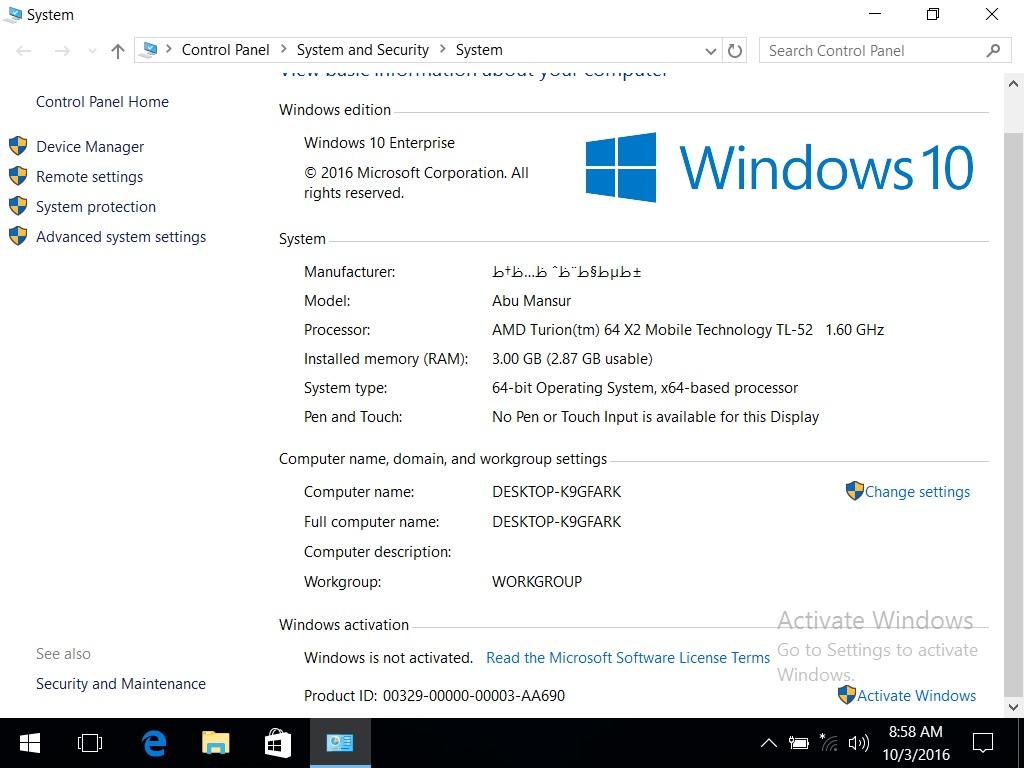The image size is (1024, 768).
Task: Click shield icon beside Remote settings
Action: pos(18,176)
